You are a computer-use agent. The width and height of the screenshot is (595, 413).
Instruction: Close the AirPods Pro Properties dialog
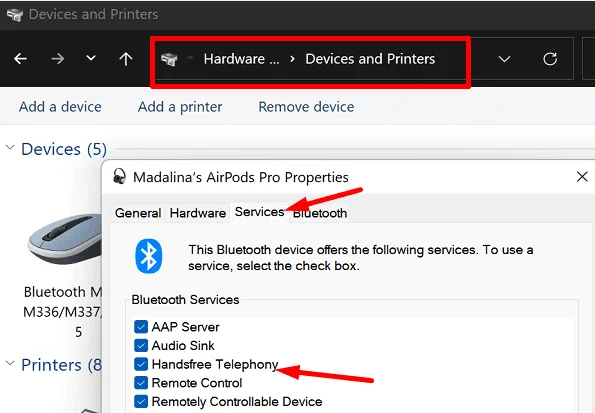click(582, 176)
